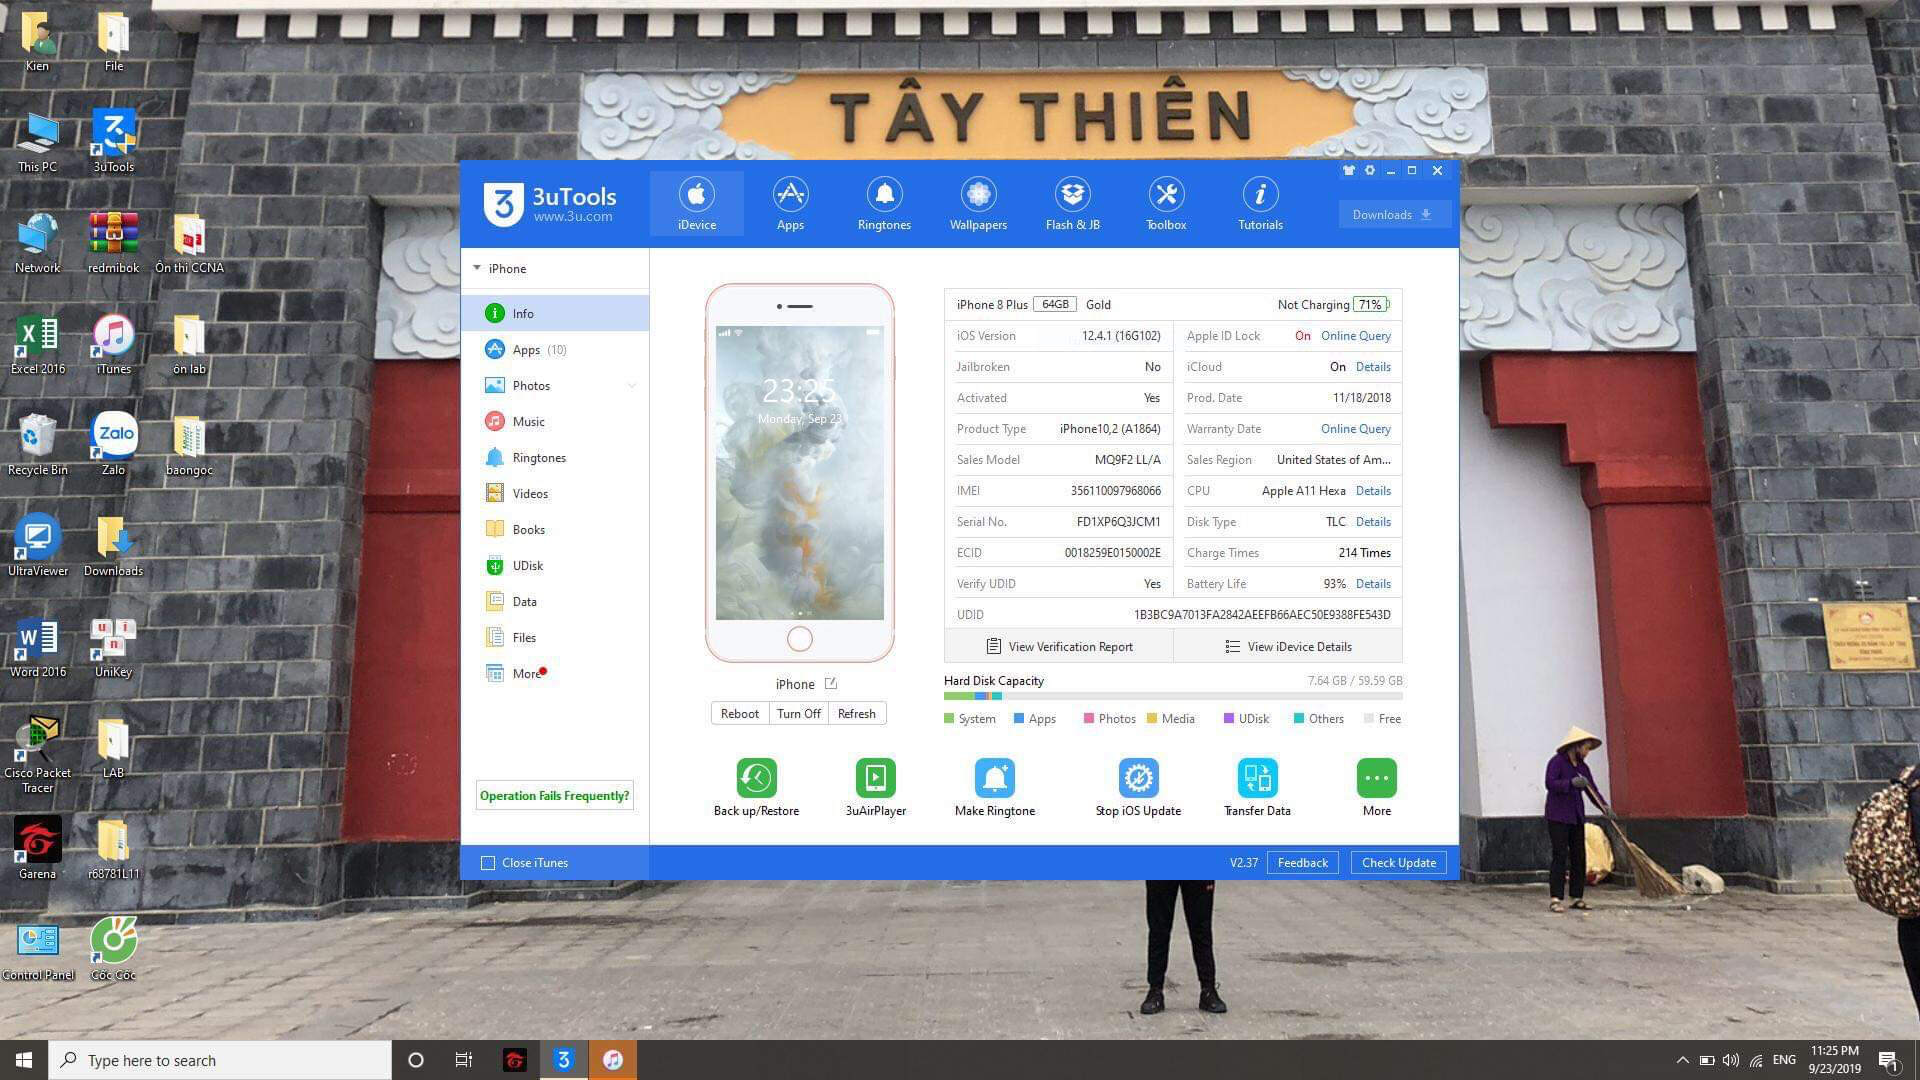This screenshot has width=1920, height=1080.
Task: Open the Transfer Data tool
Action: pos(1257,778)
